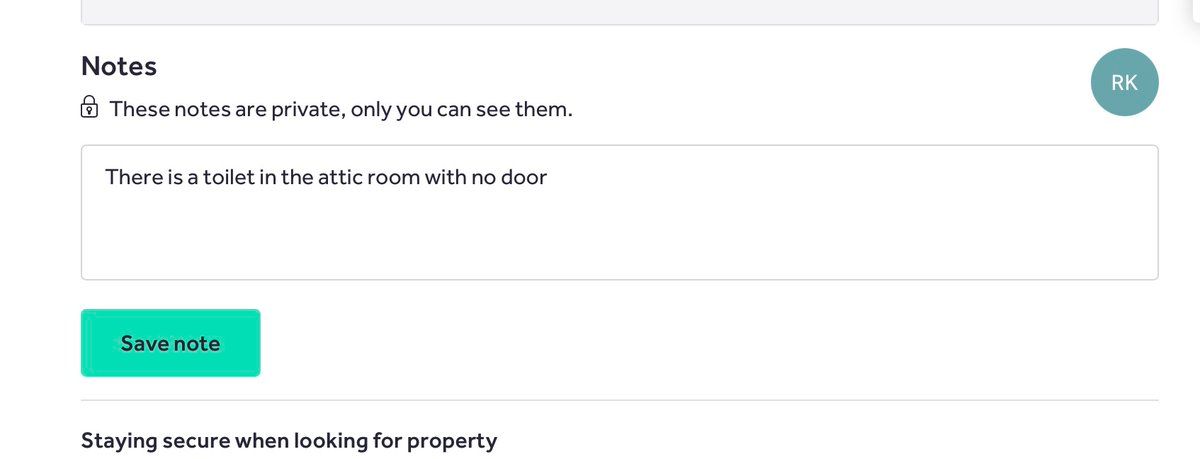Click the divider line under Save note
This screenshot has height=459, width=1200.
point(619,400)
